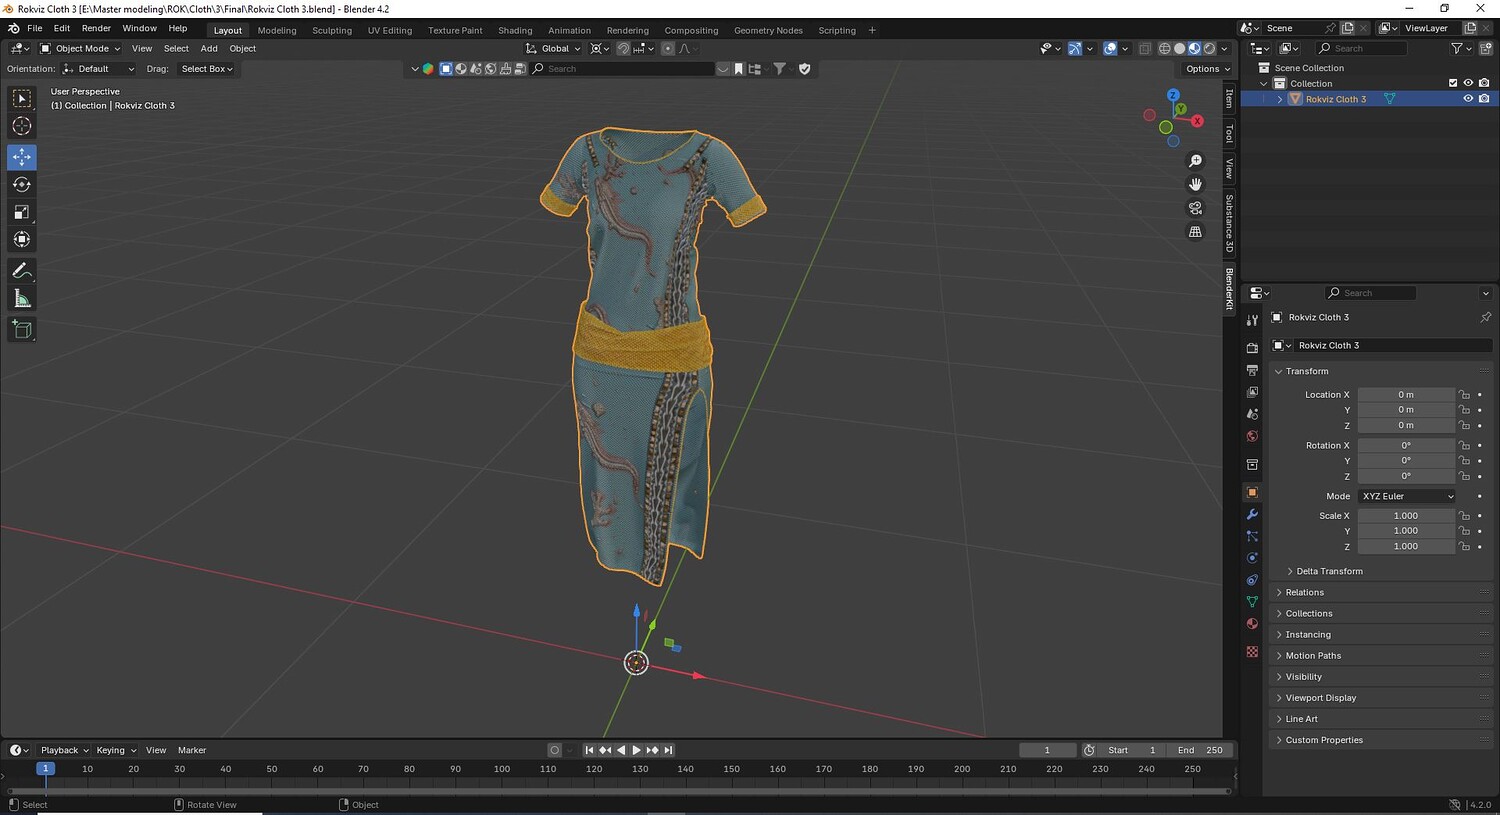Image resolution: width=1500 pixels, height=815 pixels.
Task: Open the World properties tab
Action: pyautogui.click(x=1252, y=436)
